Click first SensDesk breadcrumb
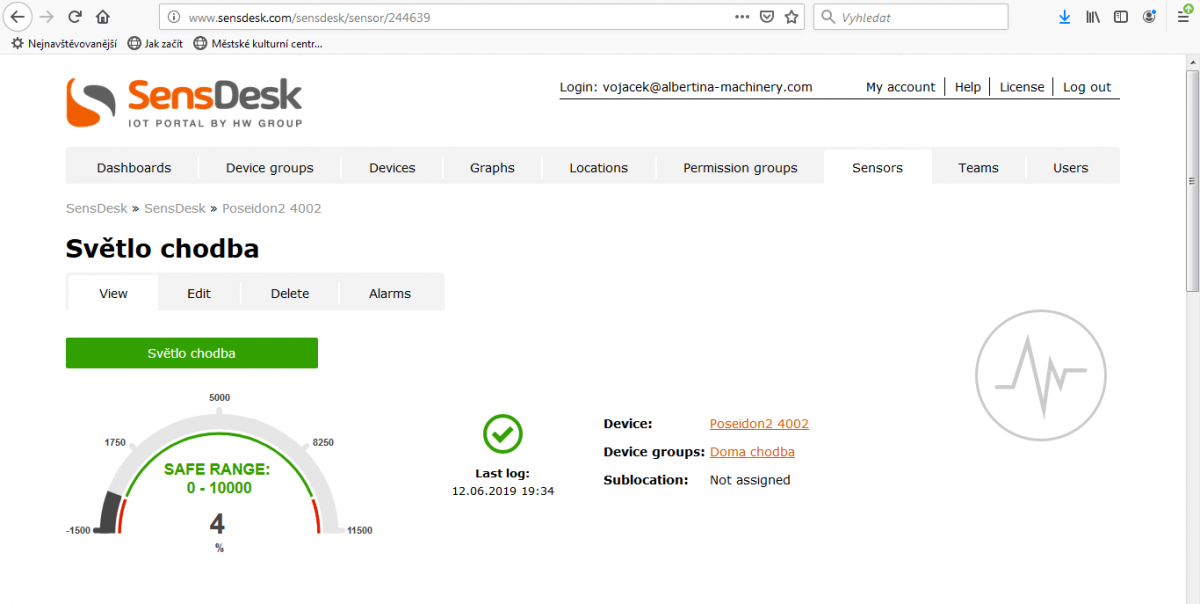Viewport: 1200px width, 604px height. [x=97, y=208]
